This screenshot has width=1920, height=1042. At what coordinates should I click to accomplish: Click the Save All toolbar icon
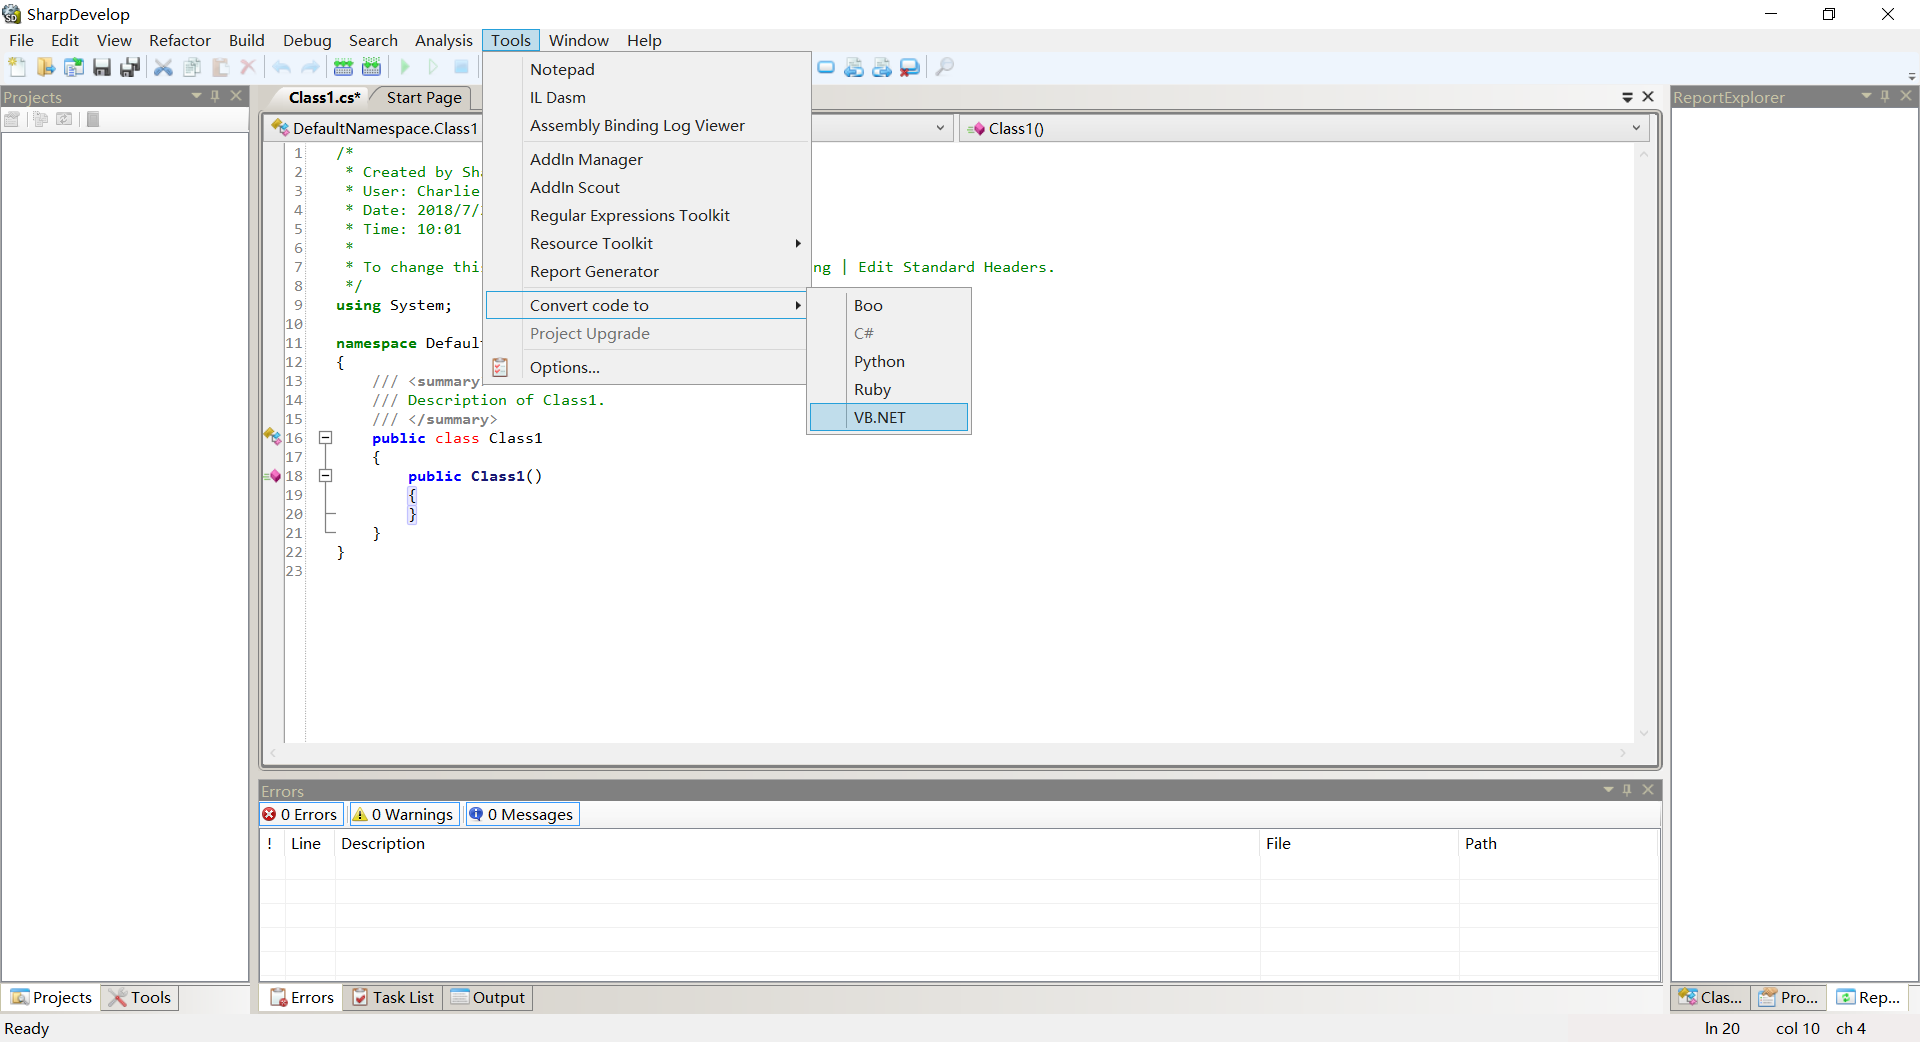coord(129,67)
